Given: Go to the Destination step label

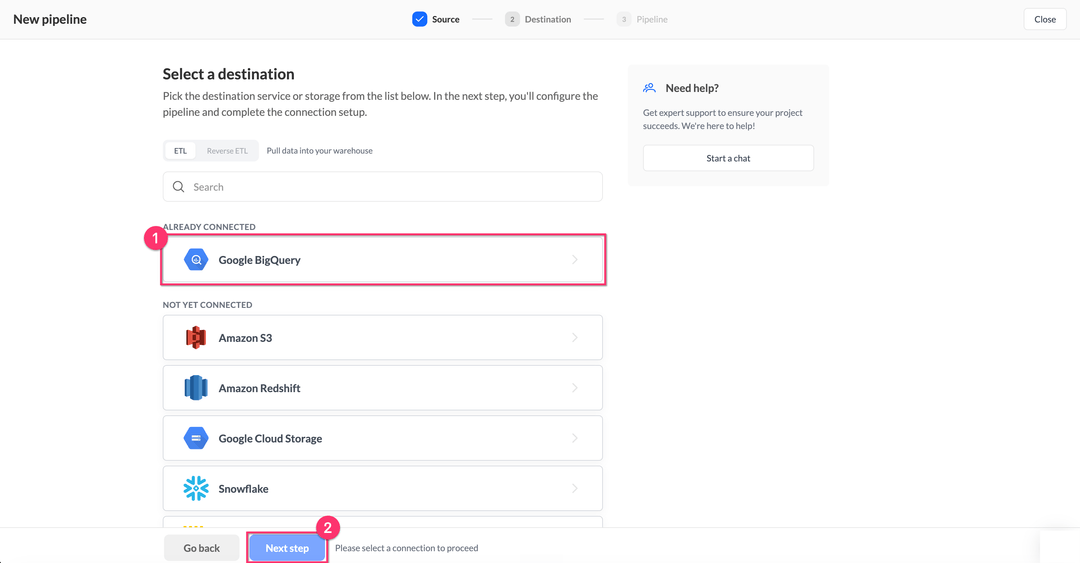Looking at the screenshot, I should [x=548, y=19].
